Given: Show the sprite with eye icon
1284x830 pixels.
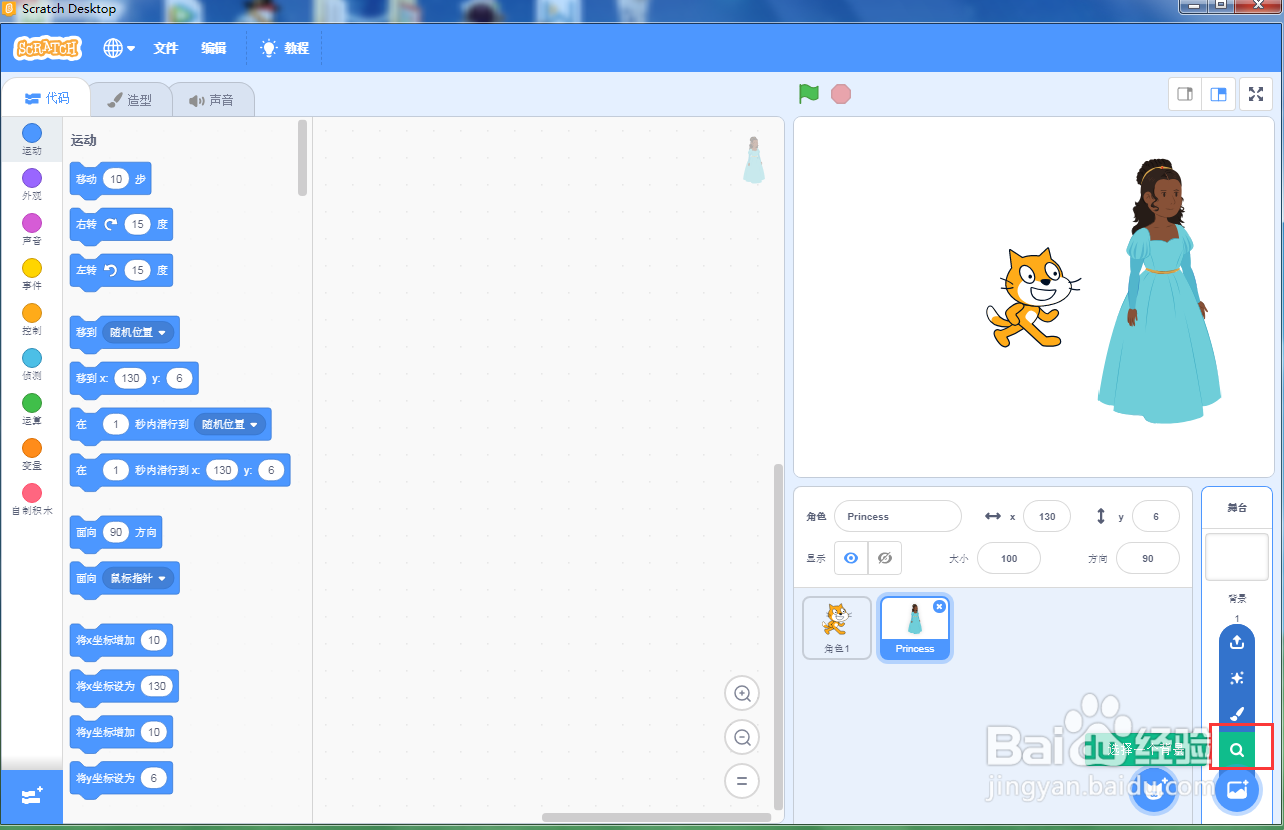Looking at the screenshot, I should (851, 558).
